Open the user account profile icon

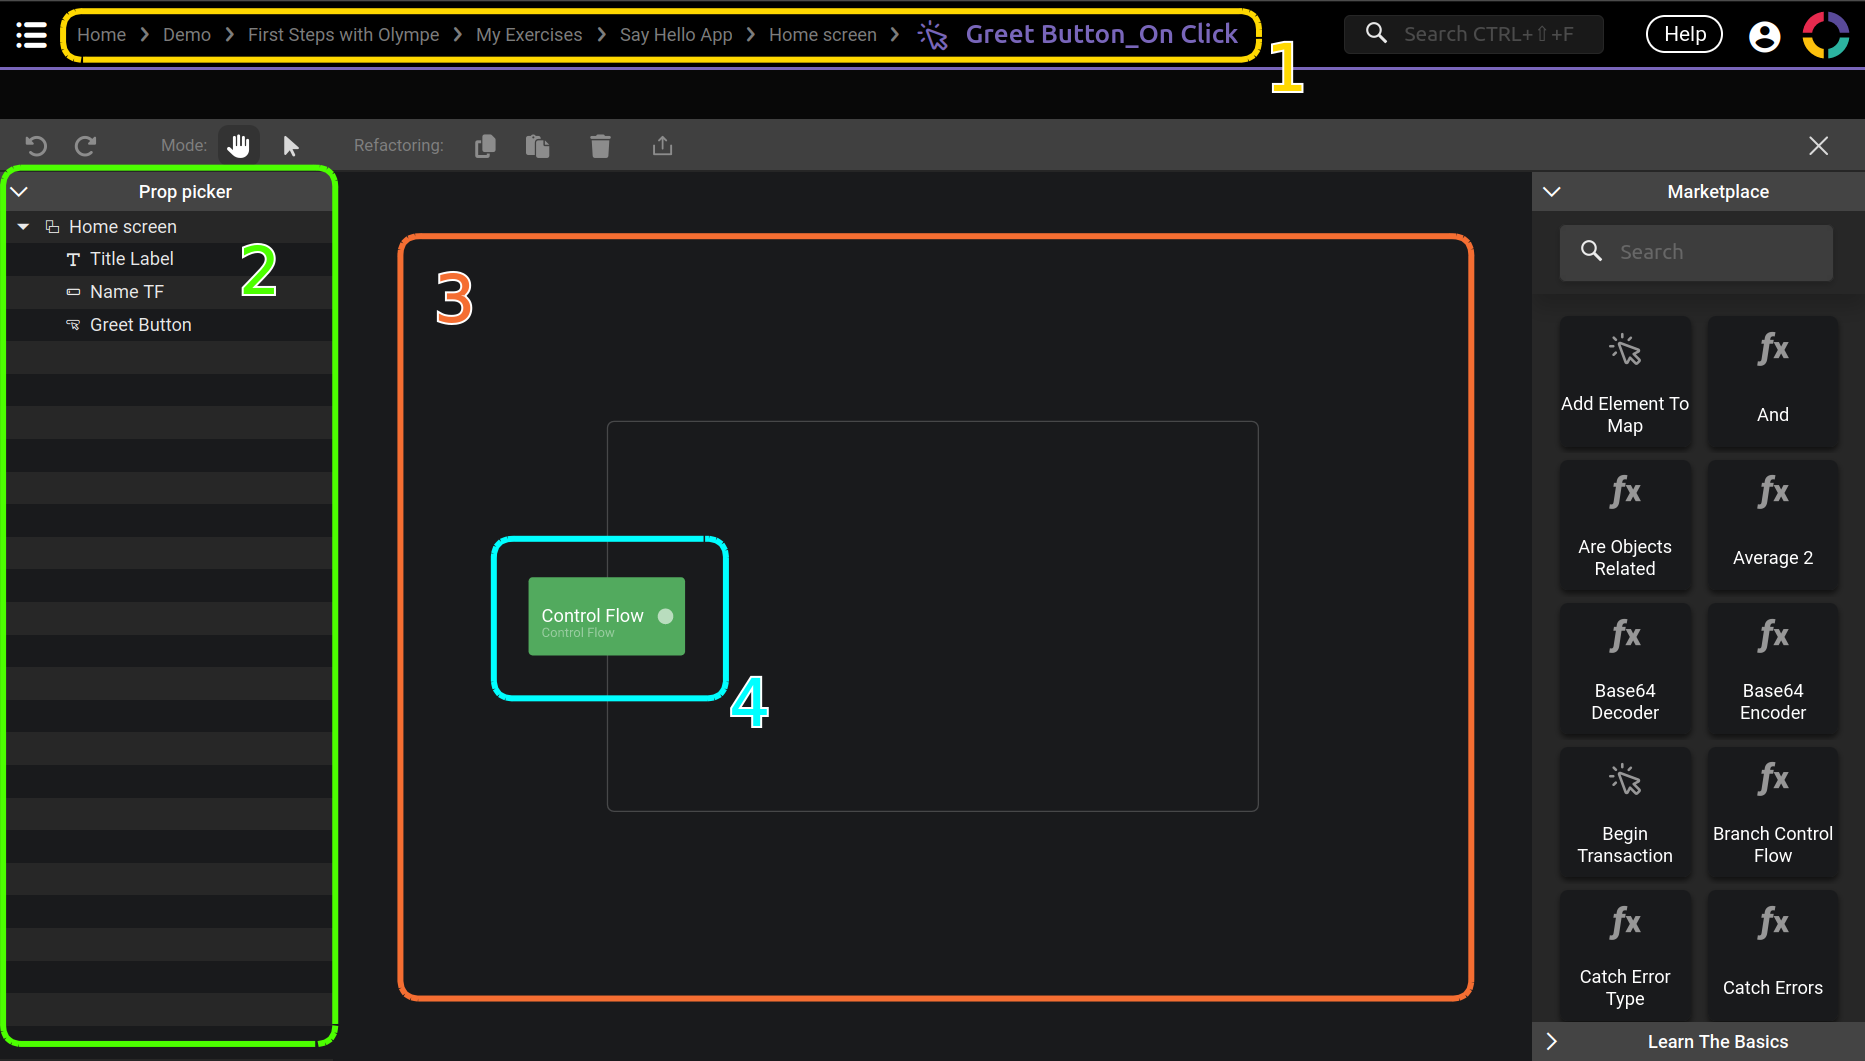(x=1764, y=36)
